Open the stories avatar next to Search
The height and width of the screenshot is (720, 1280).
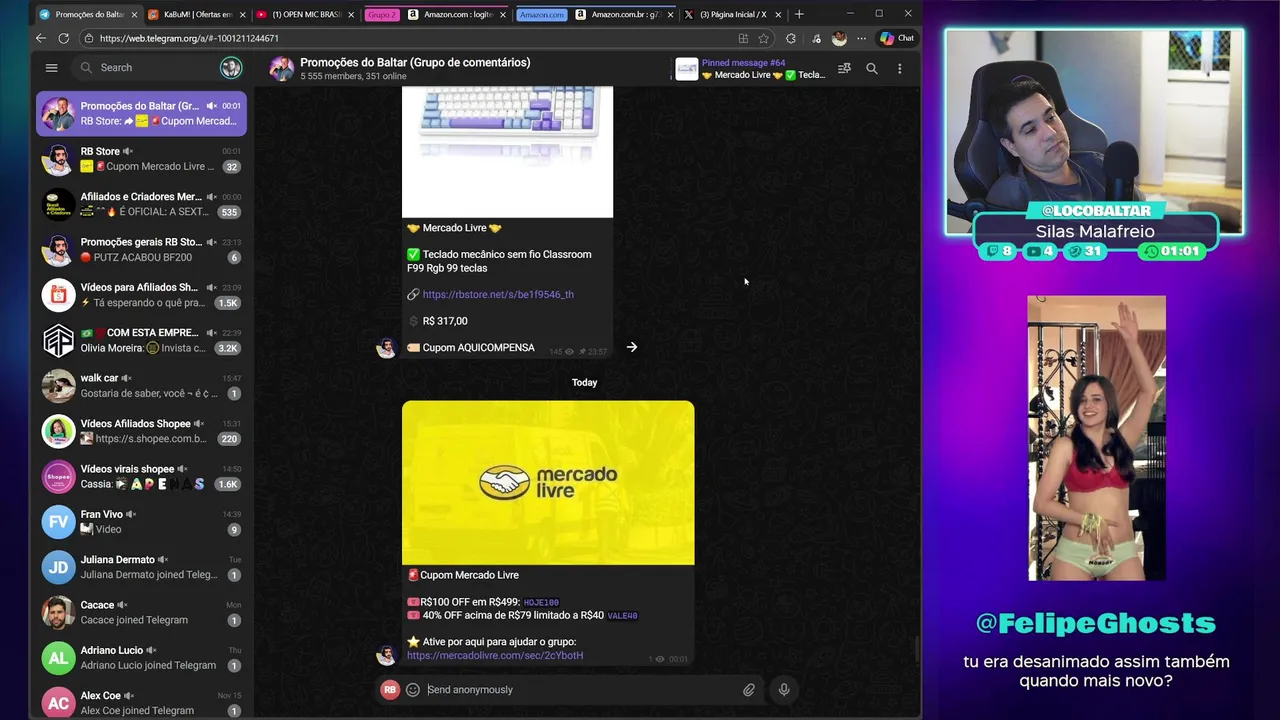click(231, 68)
